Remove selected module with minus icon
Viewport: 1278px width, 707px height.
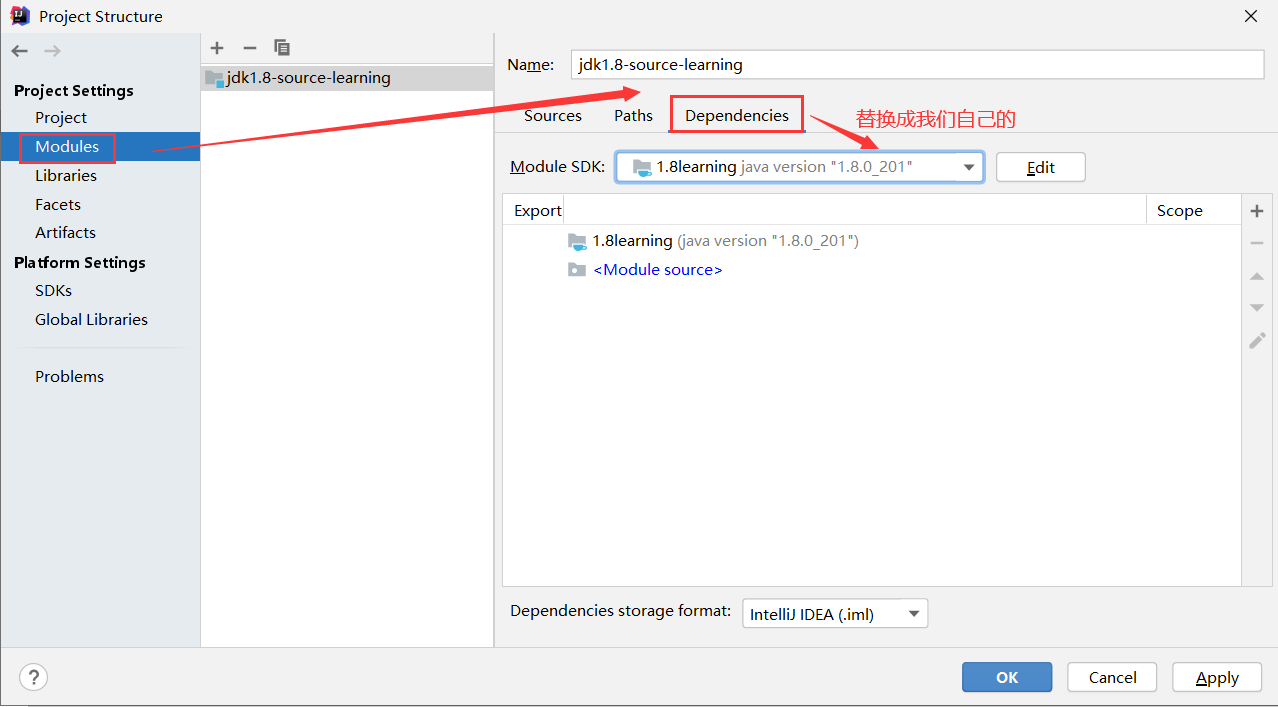[250, 47]
